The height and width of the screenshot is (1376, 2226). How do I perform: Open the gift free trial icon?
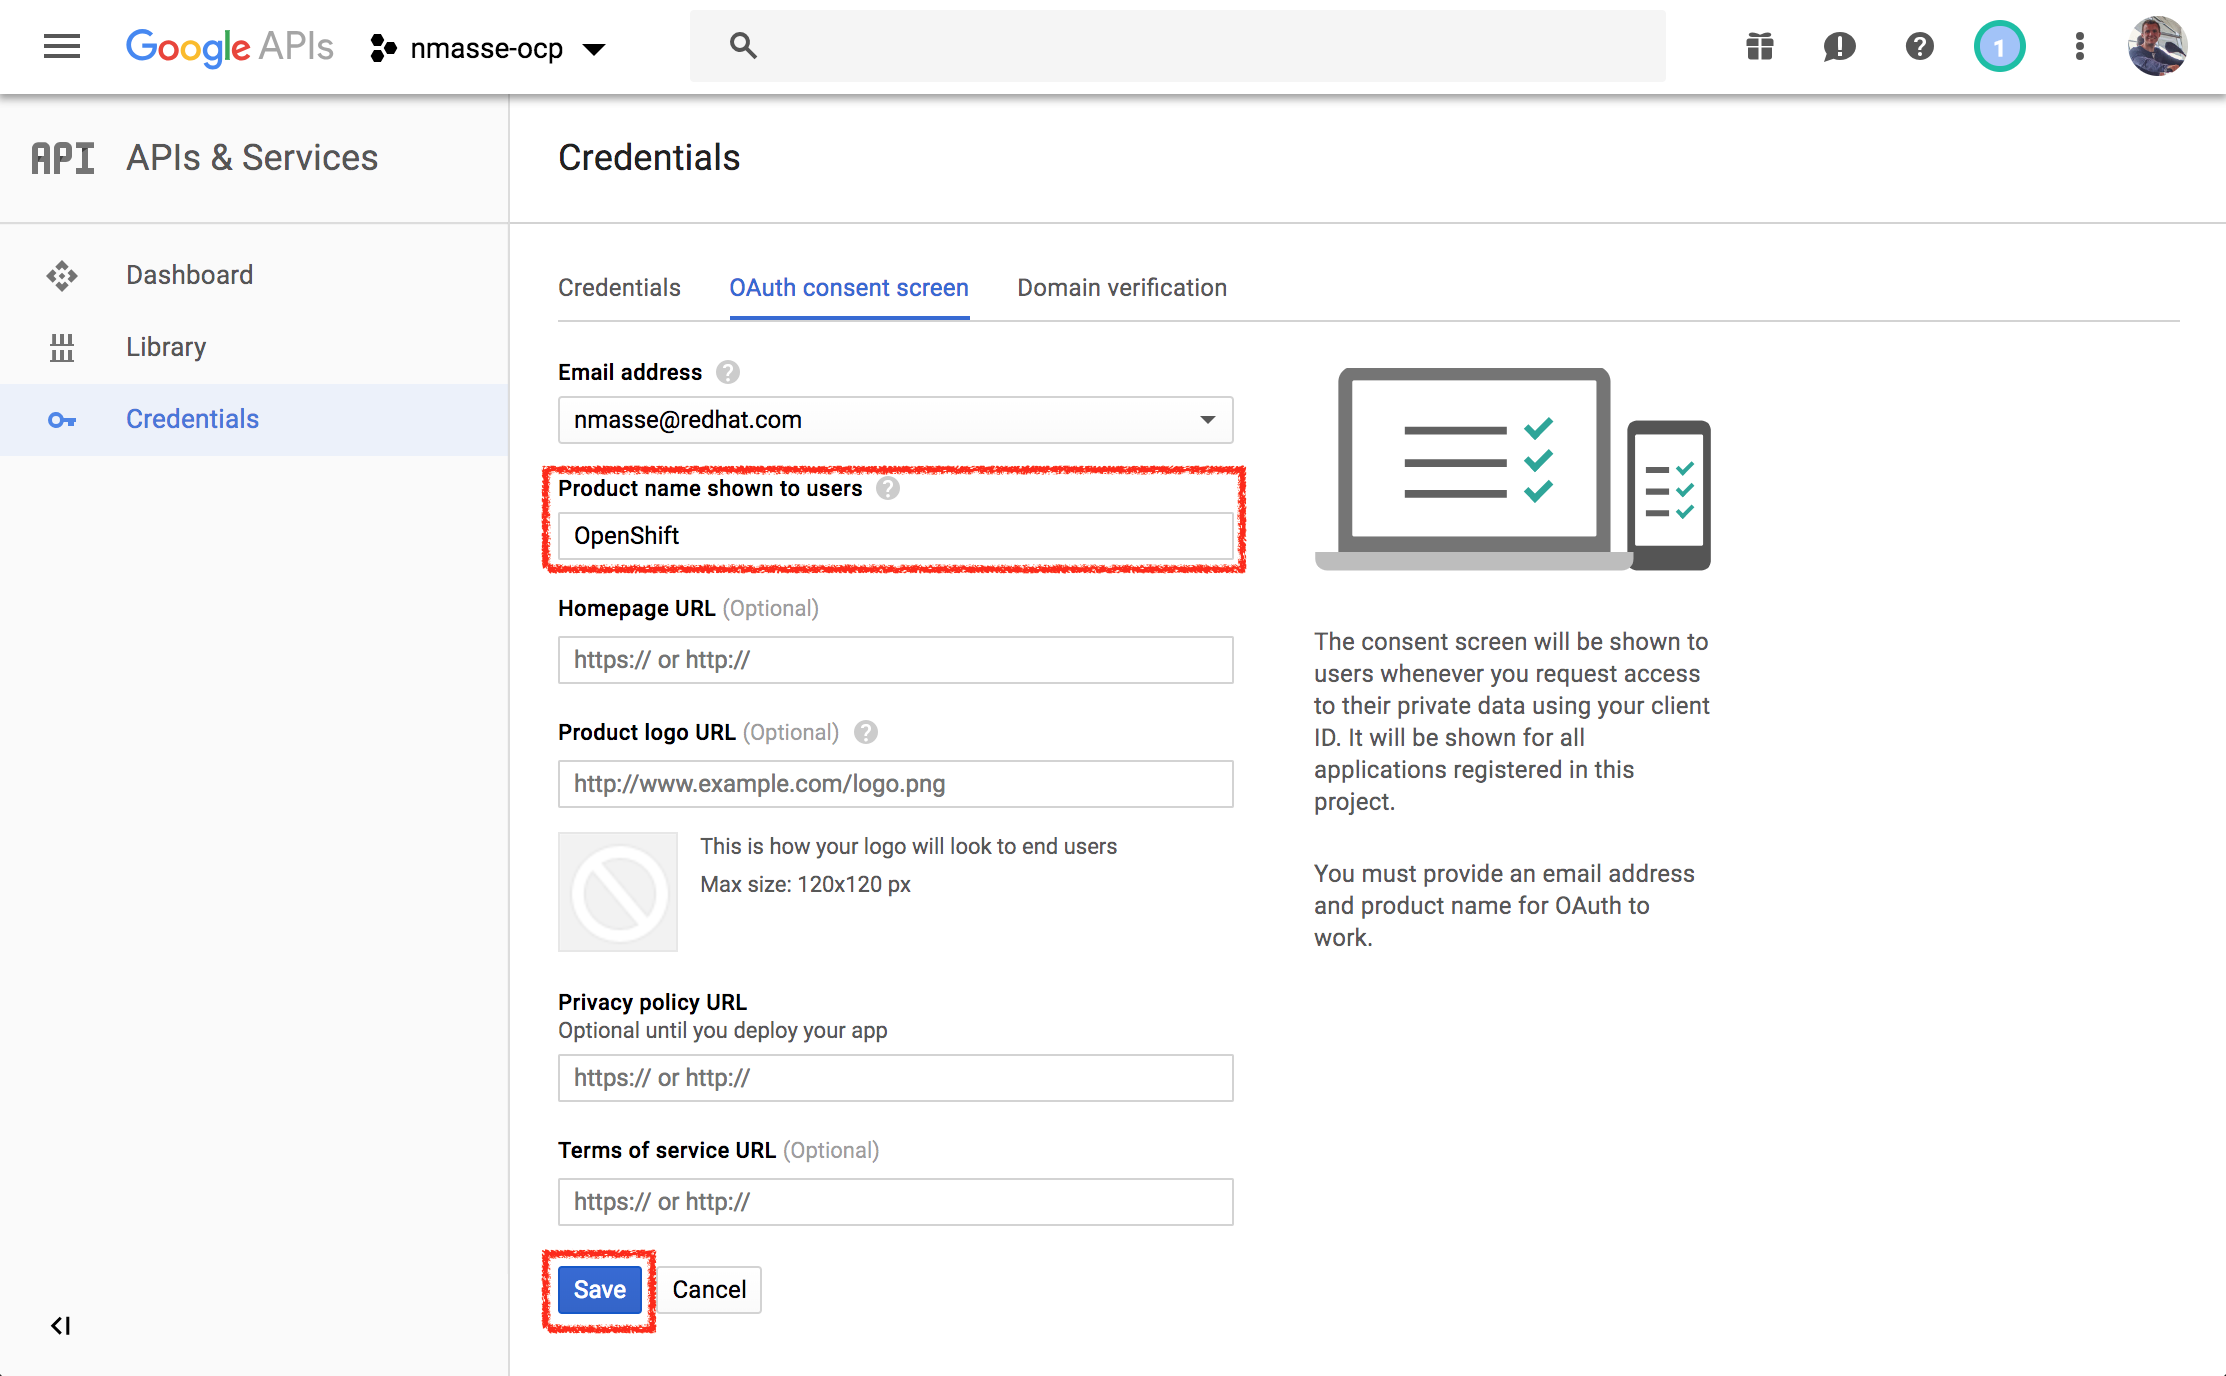(1760, 46)
